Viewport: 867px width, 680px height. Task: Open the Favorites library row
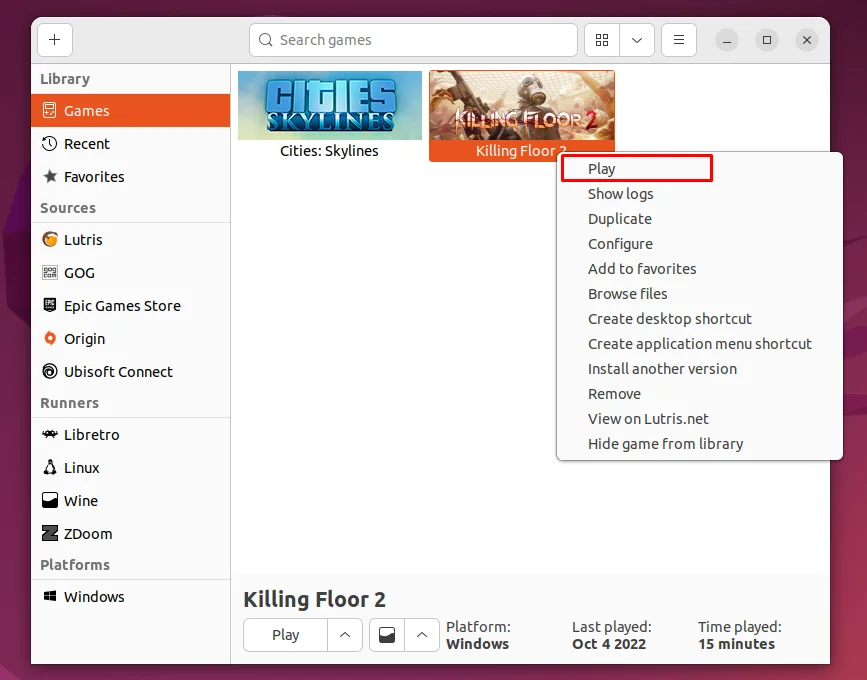pos(130,176)
